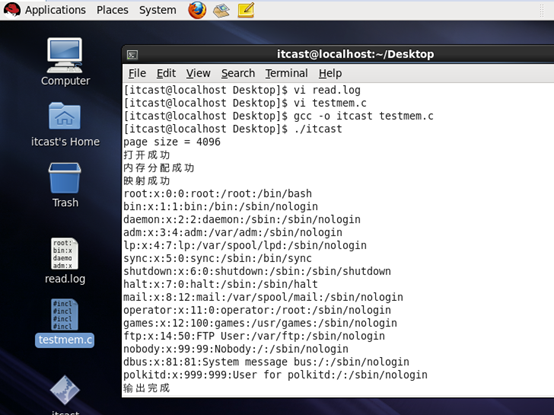Click the operator:x:11:0 passwd line
Image resolution: width=554 pixels, height=415 pixels.
coord(257,310)
